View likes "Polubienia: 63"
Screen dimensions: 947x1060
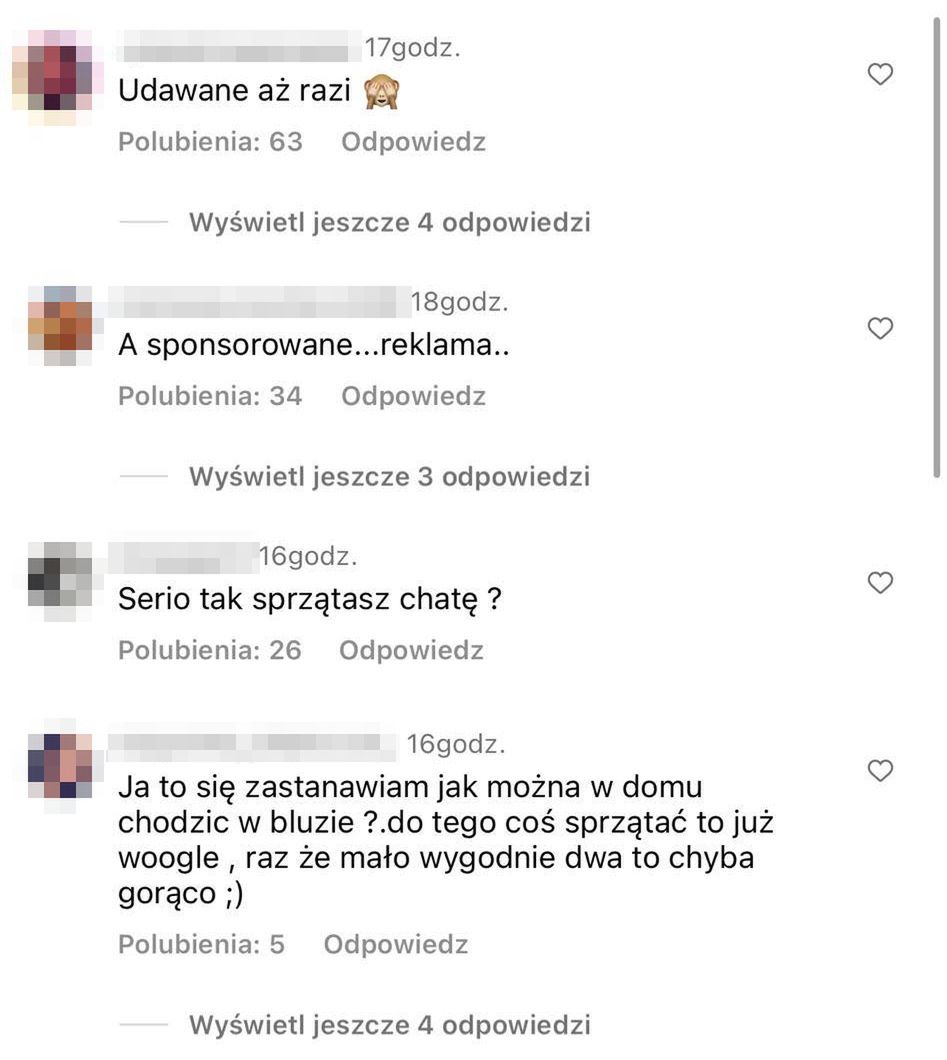point(210,142)
